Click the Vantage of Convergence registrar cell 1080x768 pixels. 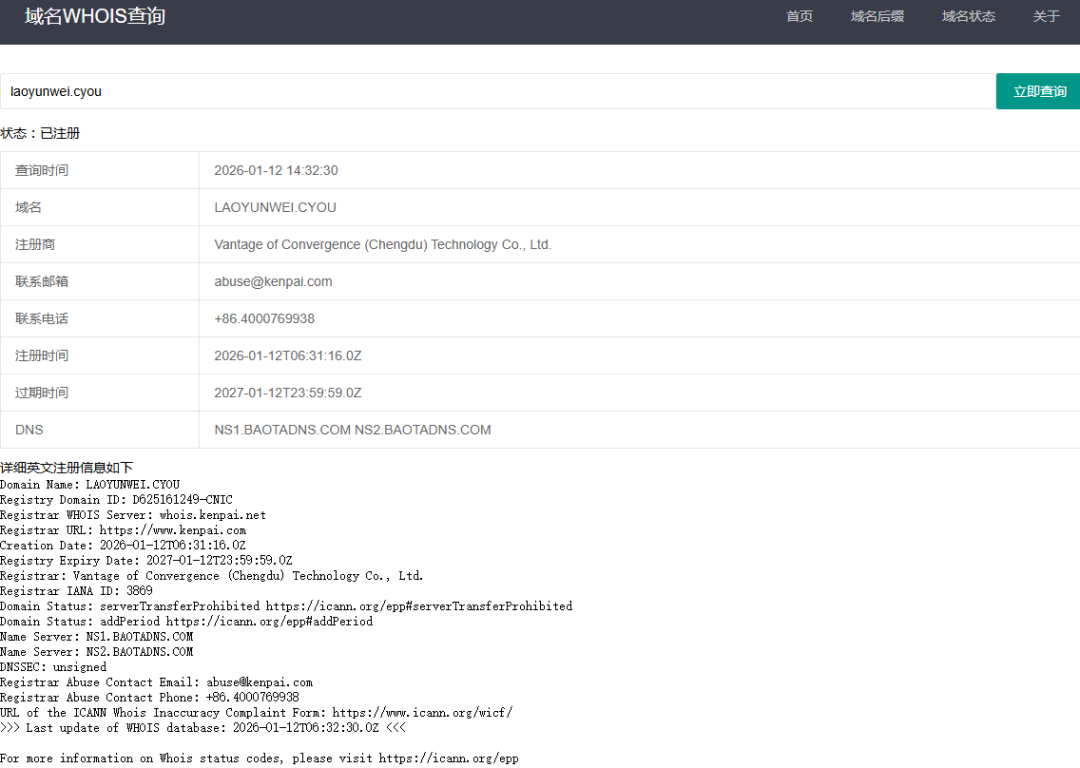click(382, 245)
